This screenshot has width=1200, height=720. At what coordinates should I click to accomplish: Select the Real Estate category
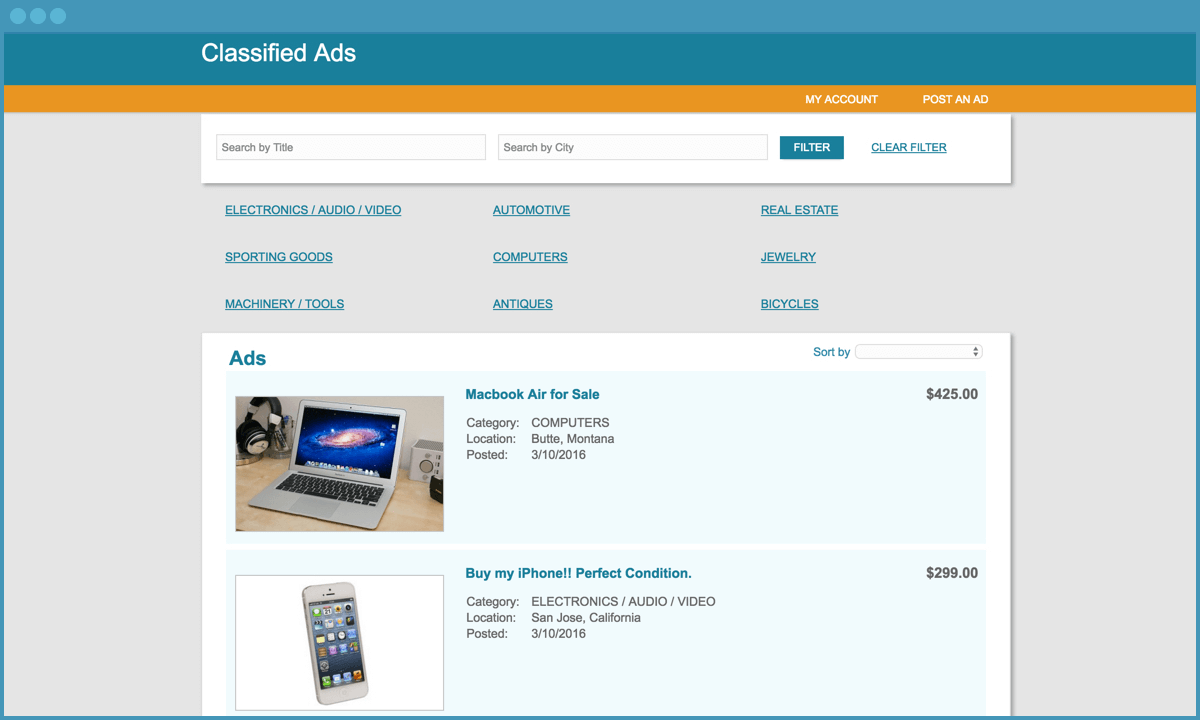point(799,210)
